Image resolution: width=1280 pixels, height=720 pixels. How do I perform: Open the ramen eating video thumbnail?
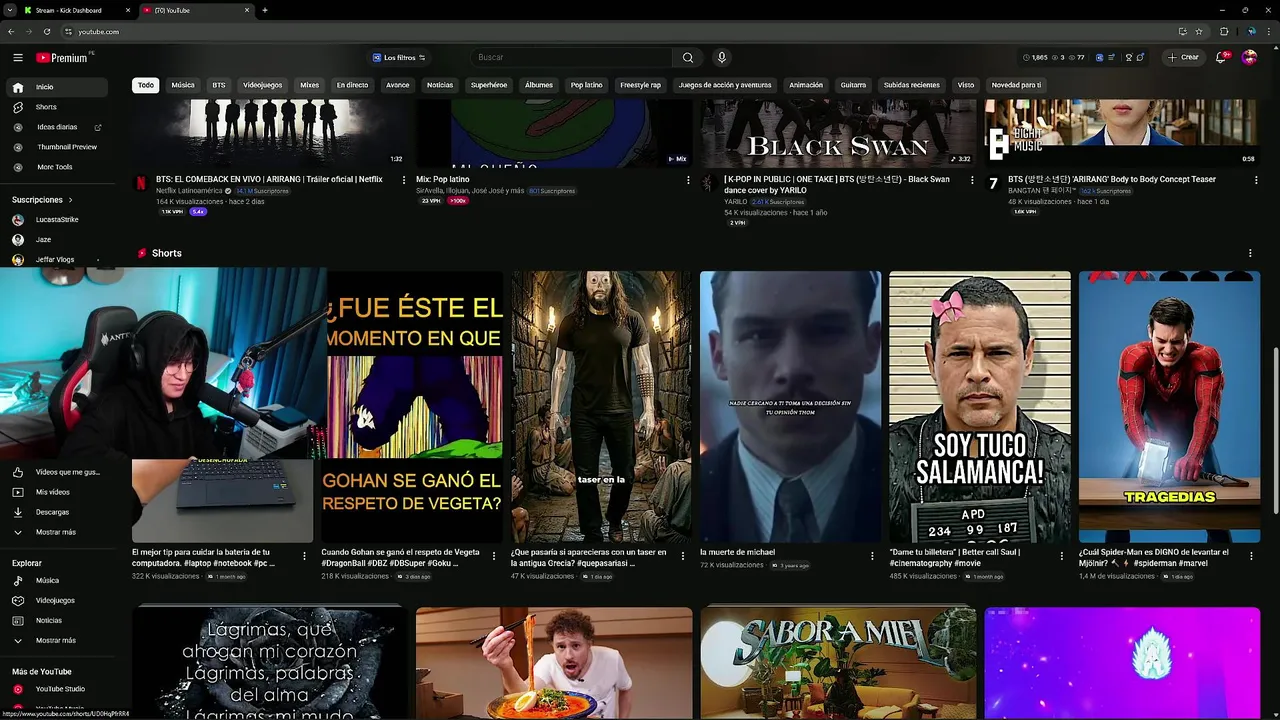point(554,662)
